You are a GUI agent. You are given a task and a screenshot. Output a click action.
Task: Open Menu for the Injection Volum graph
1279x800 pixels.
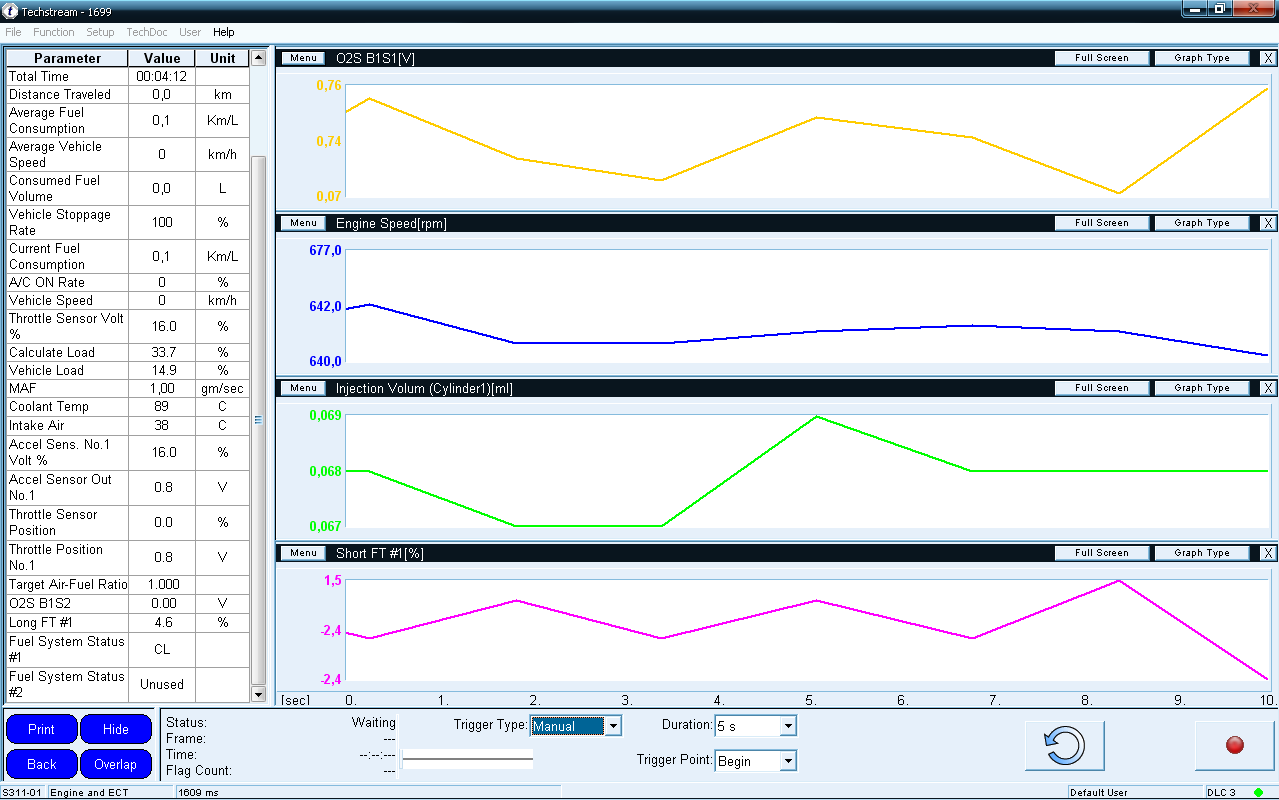(303, 388)
